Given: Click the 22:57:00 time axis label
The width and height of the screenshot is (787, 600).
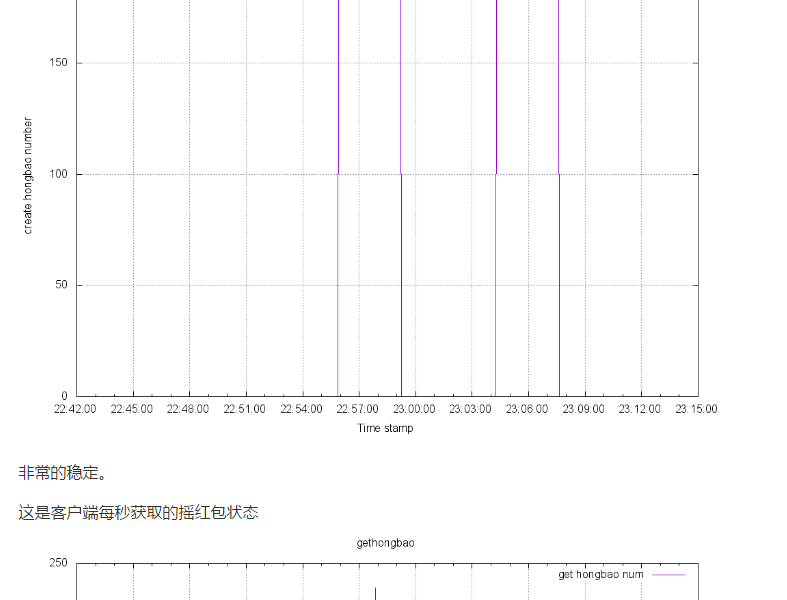Looking at the screenshot, I should (x=357, y=409).
